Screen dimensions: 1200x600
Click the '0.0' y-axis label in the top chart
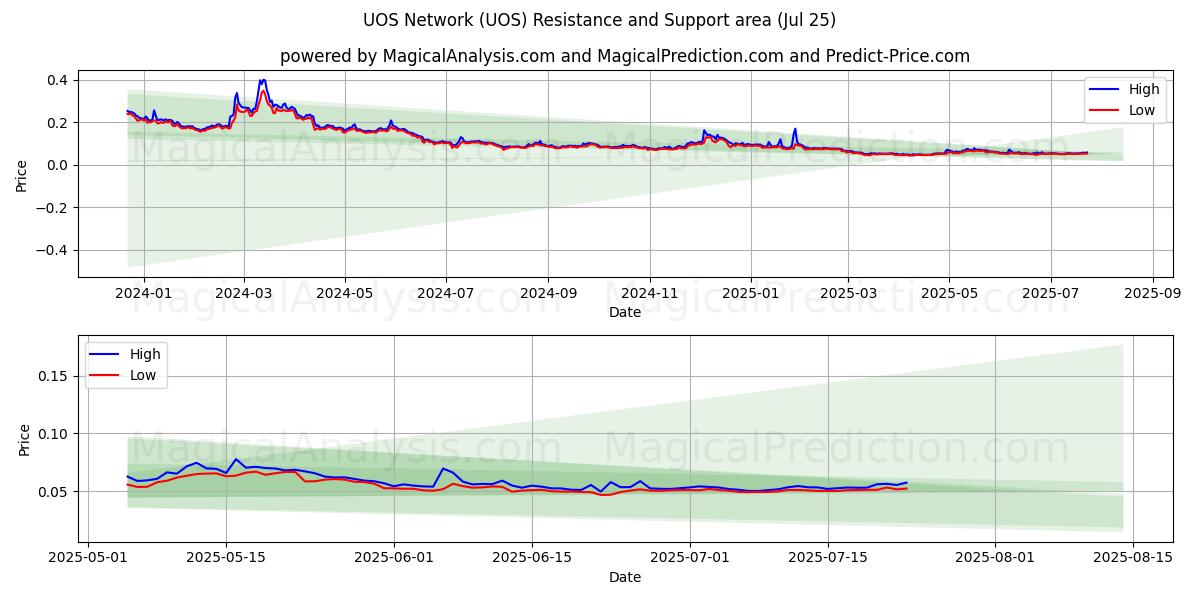click(58, 165)
